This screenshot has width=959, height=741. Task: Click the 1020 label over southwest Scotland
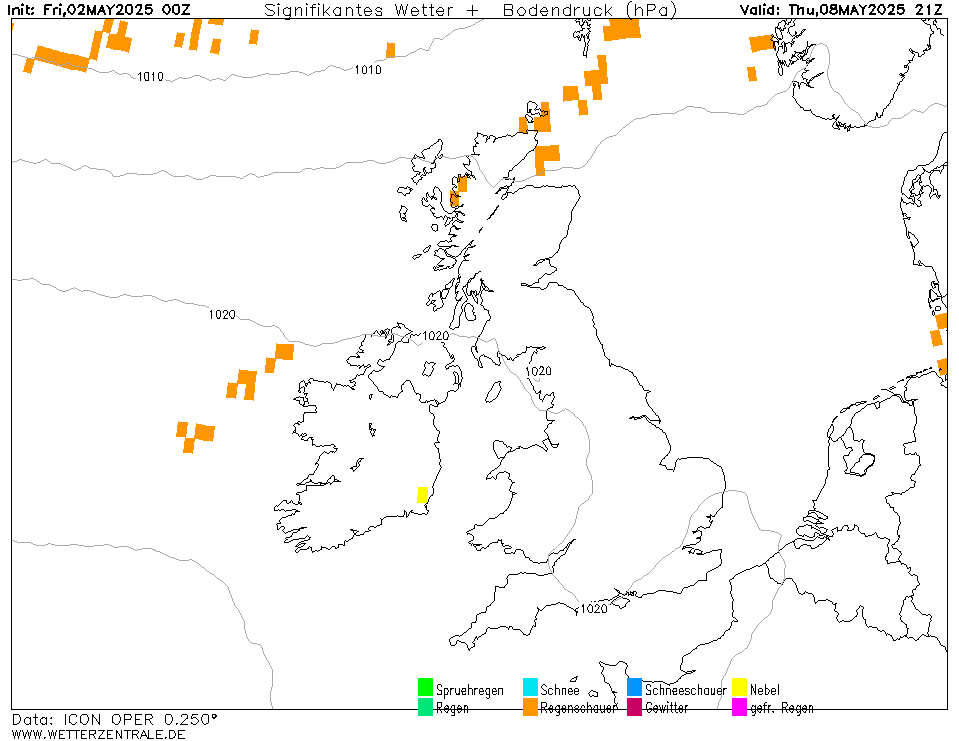point(538,371)
